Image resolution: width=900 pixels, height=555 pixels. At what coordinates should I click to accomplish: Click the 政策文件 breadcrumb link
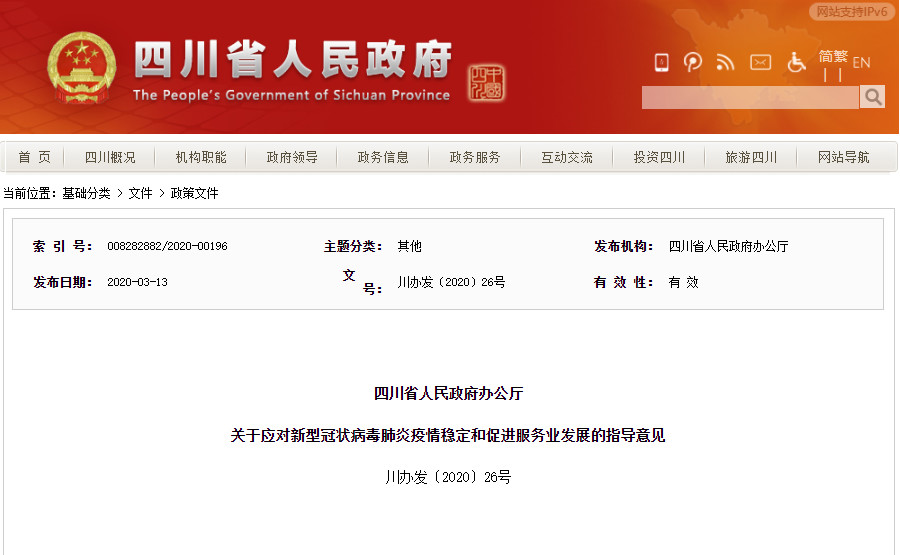pos(195,193)
